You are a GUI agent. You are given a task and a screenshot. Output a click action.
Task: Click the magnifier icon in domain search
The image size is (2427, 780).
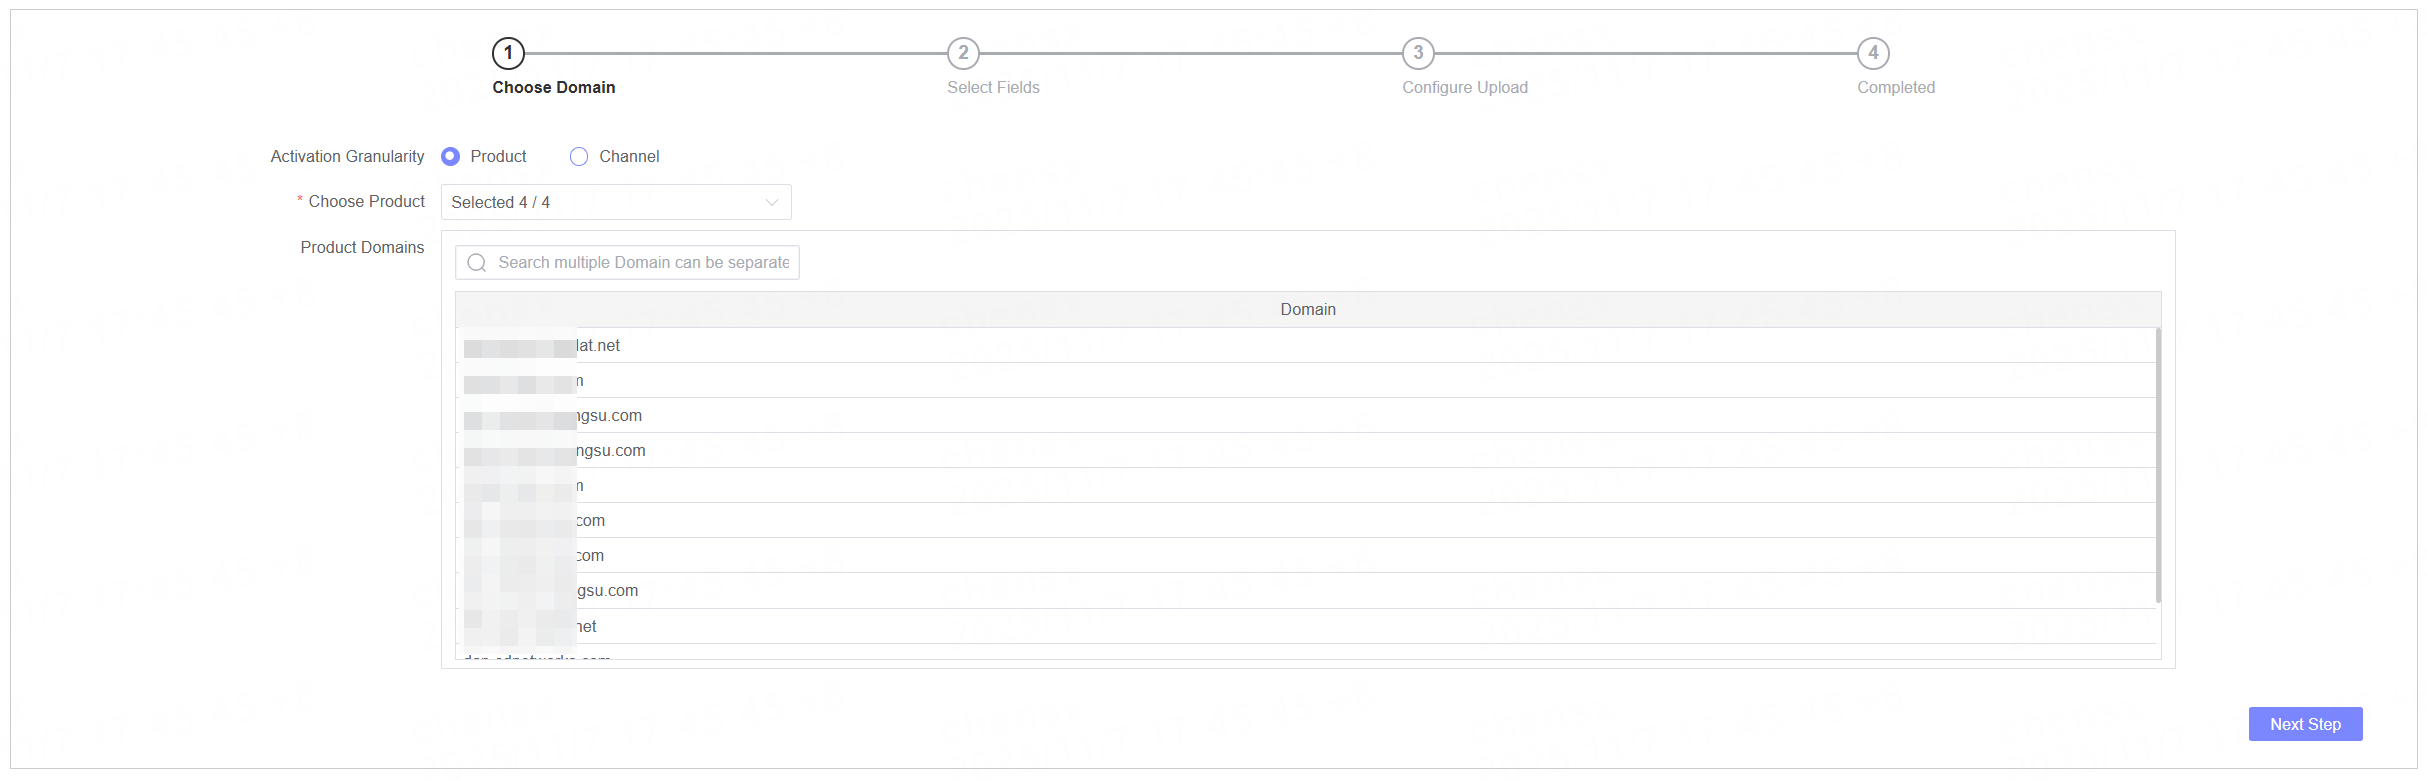(x=477, y=263)
